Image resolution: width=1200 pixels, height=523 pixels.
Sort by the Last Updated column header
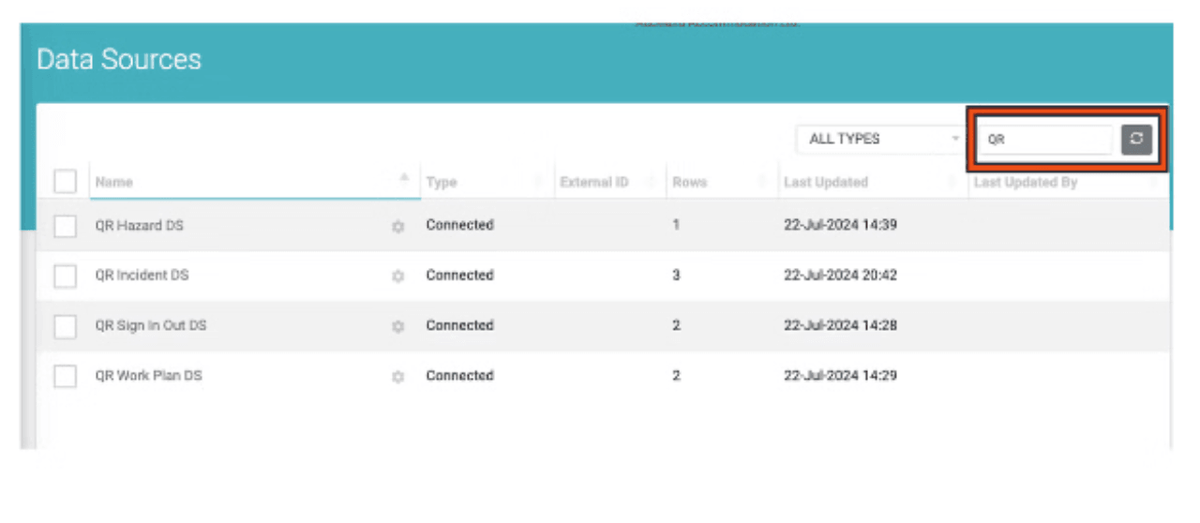(x=825, y=183)
